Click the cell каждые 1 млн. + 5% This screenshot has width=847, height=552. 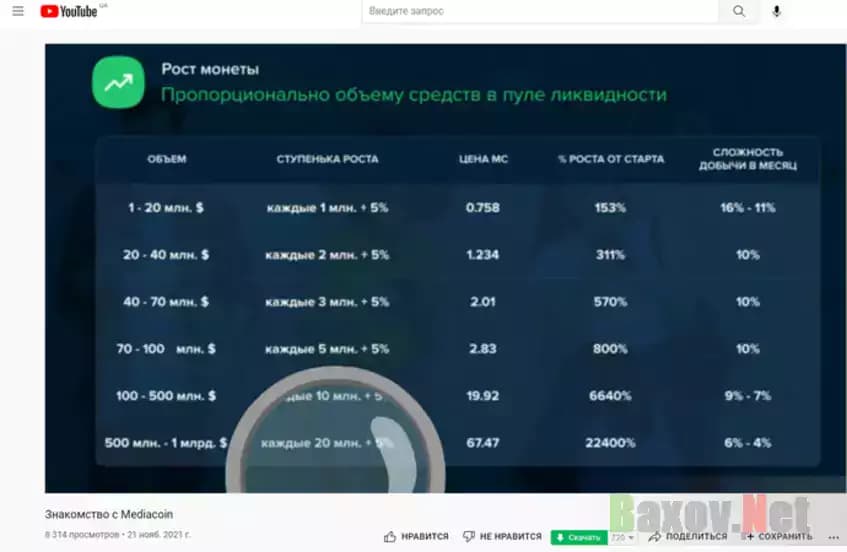(x=327, y=207)
